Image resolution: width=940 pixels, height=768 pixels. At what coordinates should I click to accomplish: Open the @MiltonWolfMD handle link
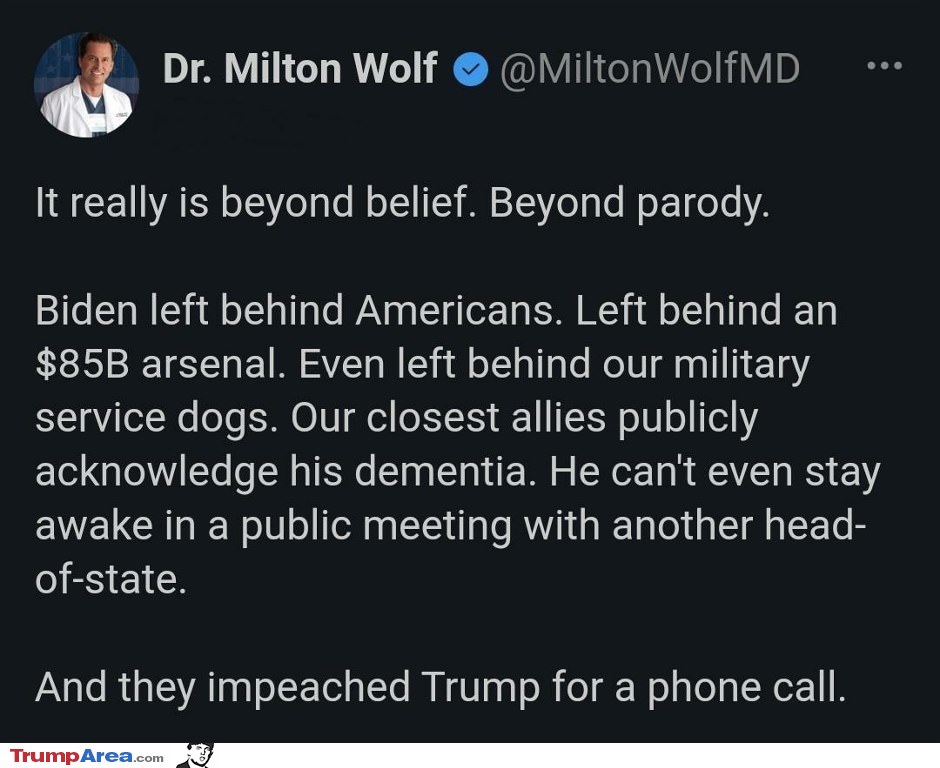(x=649, y=69)
